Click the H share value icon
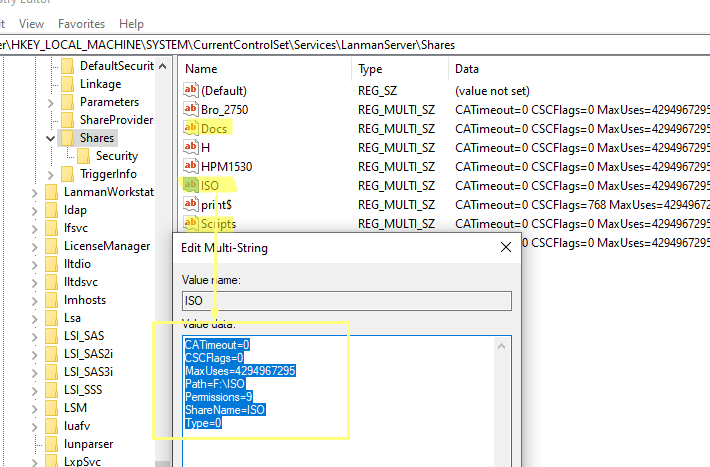Viewport: 710px width, 467px height. (192, 147)
